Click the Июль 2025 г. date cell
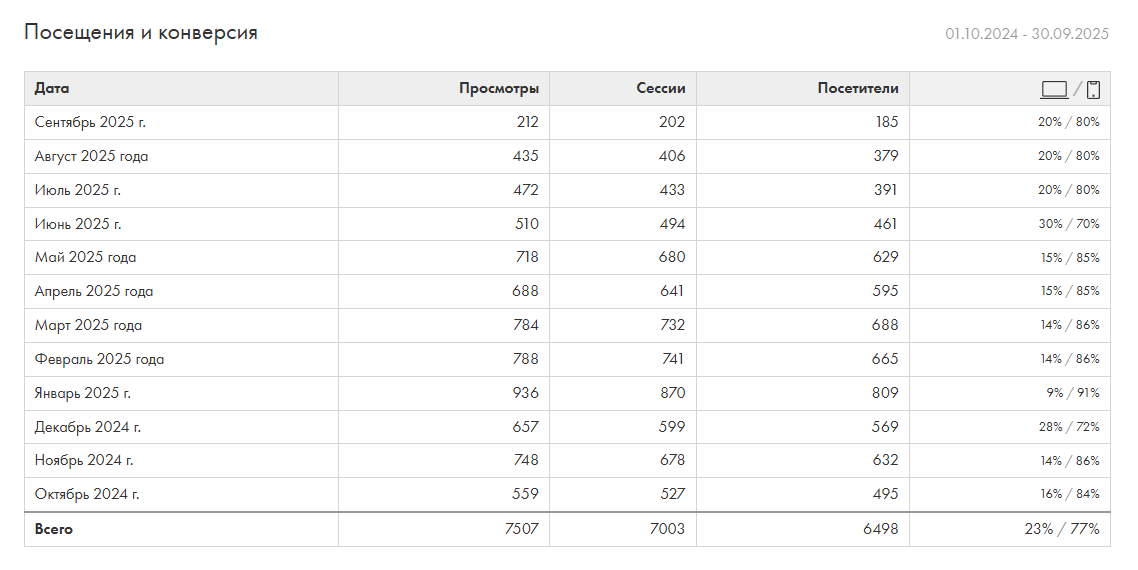The height and width of the screenshot is (570, 1138). pyautogui.click(x=78, y=190)
